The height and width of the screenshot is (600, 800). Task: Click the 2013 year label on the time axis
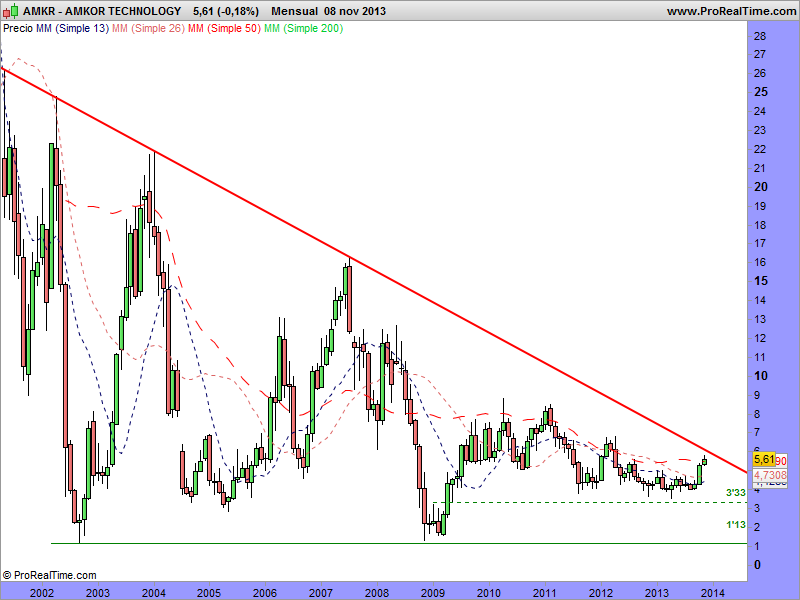(657, 593)
